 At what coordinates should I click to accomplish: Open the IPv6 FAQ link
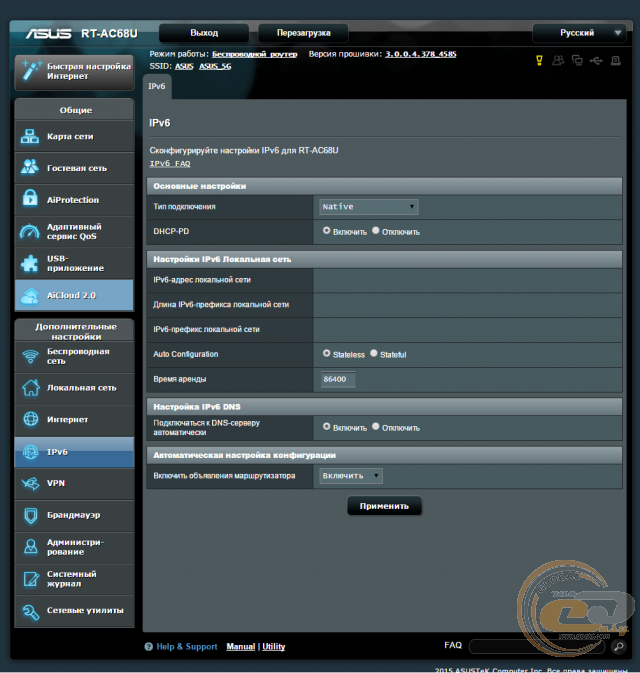(x=170, y=164)
